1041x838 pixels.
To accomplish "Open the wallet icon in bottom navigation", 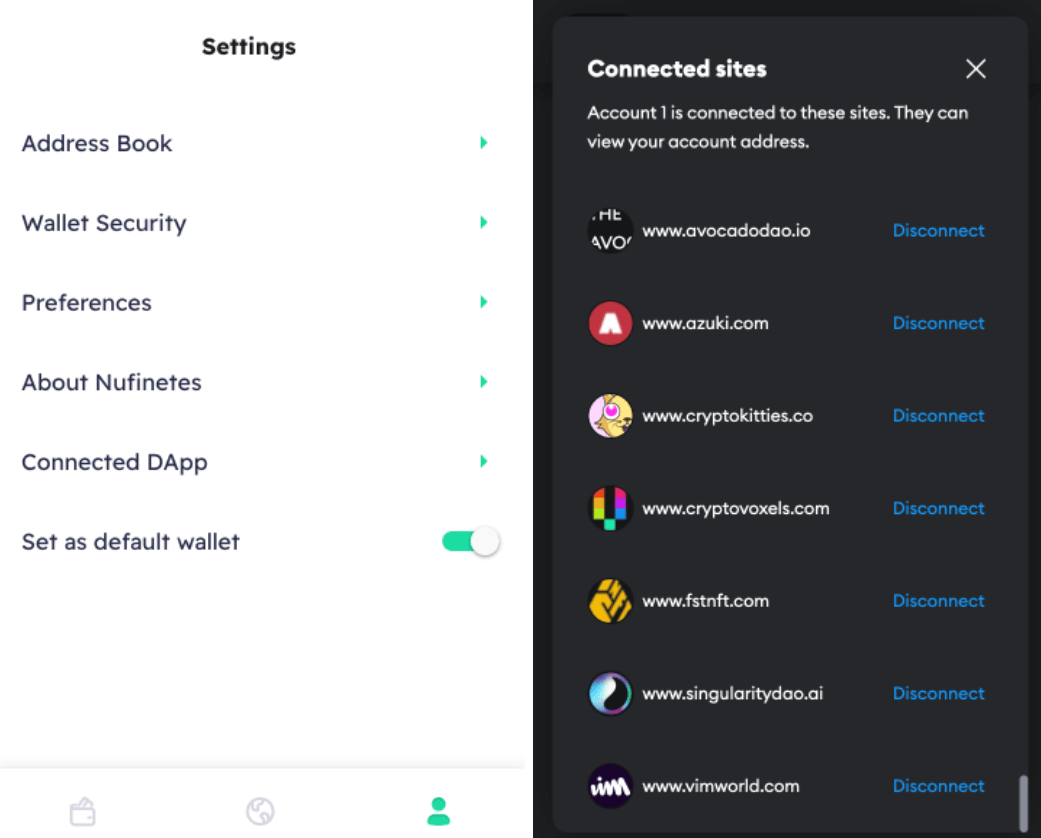I will click(83, 811).
